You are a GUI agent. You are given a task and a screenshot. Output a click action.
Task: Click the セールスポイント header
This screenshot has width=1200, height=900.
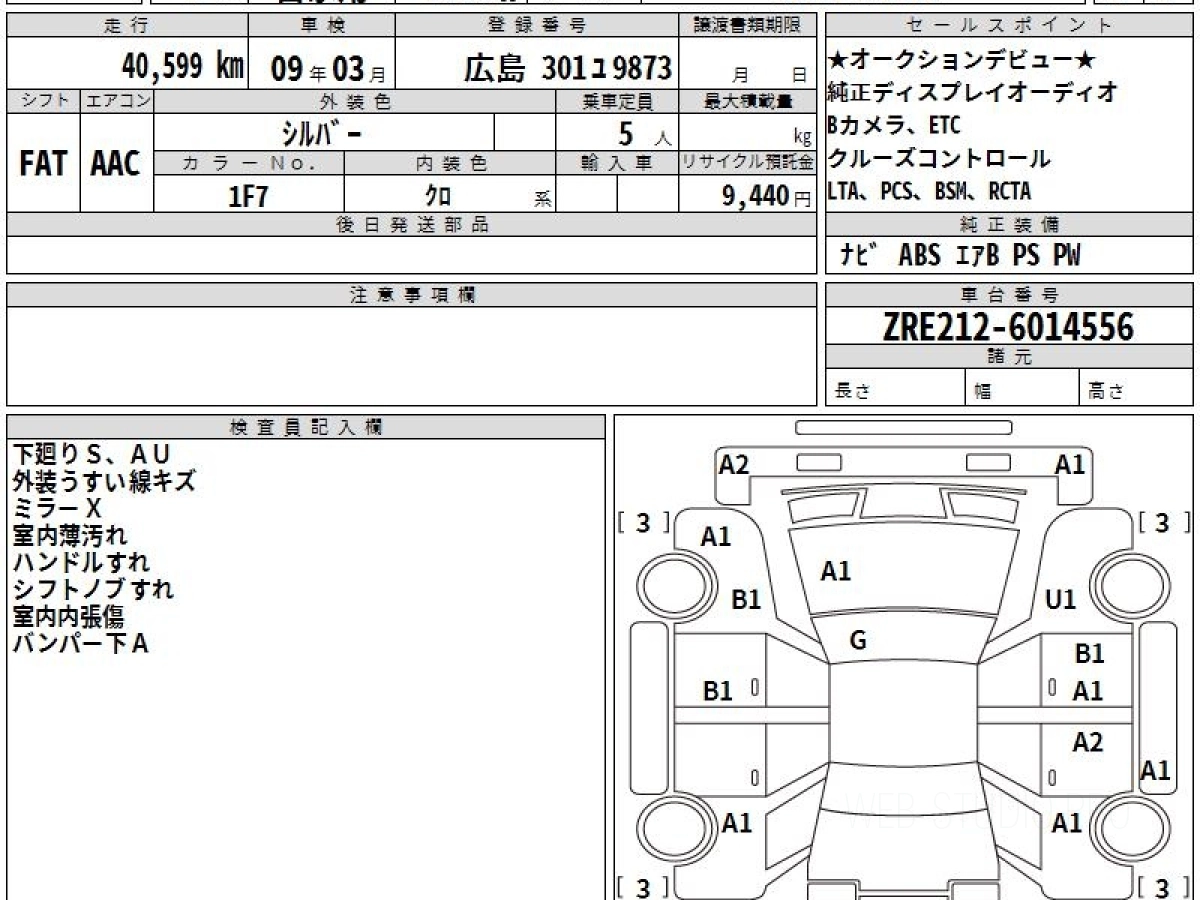pyautogui.click(x=1010, y=25)
